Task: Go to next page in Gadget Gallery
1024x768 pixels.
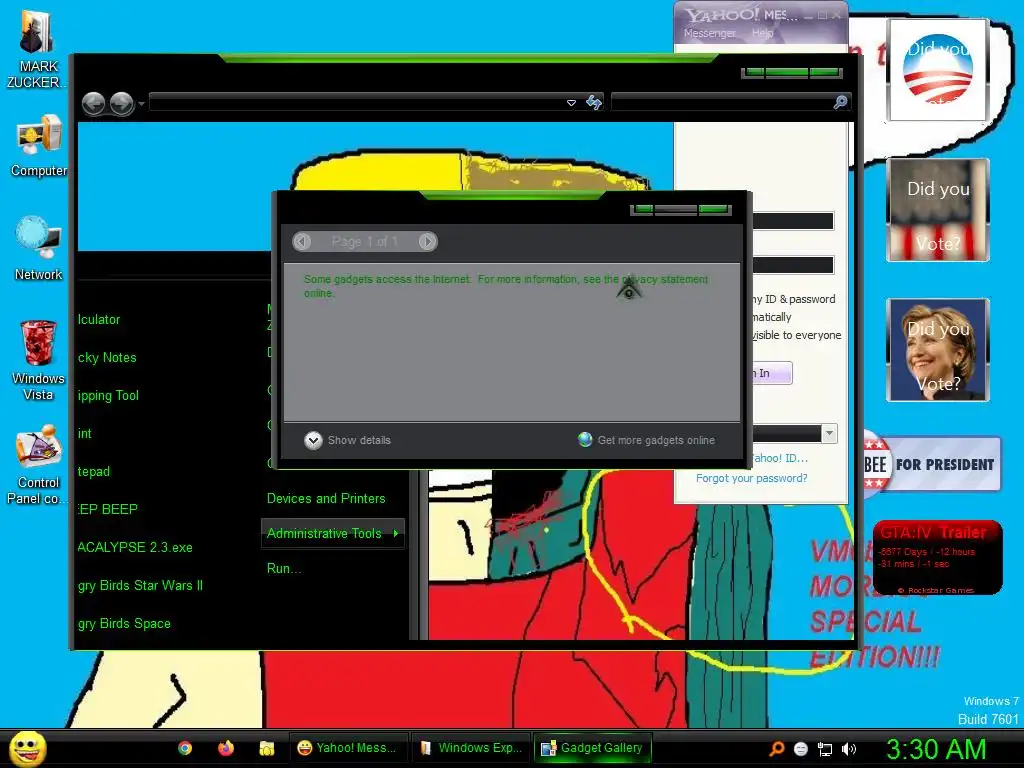Action: [427, 242]
